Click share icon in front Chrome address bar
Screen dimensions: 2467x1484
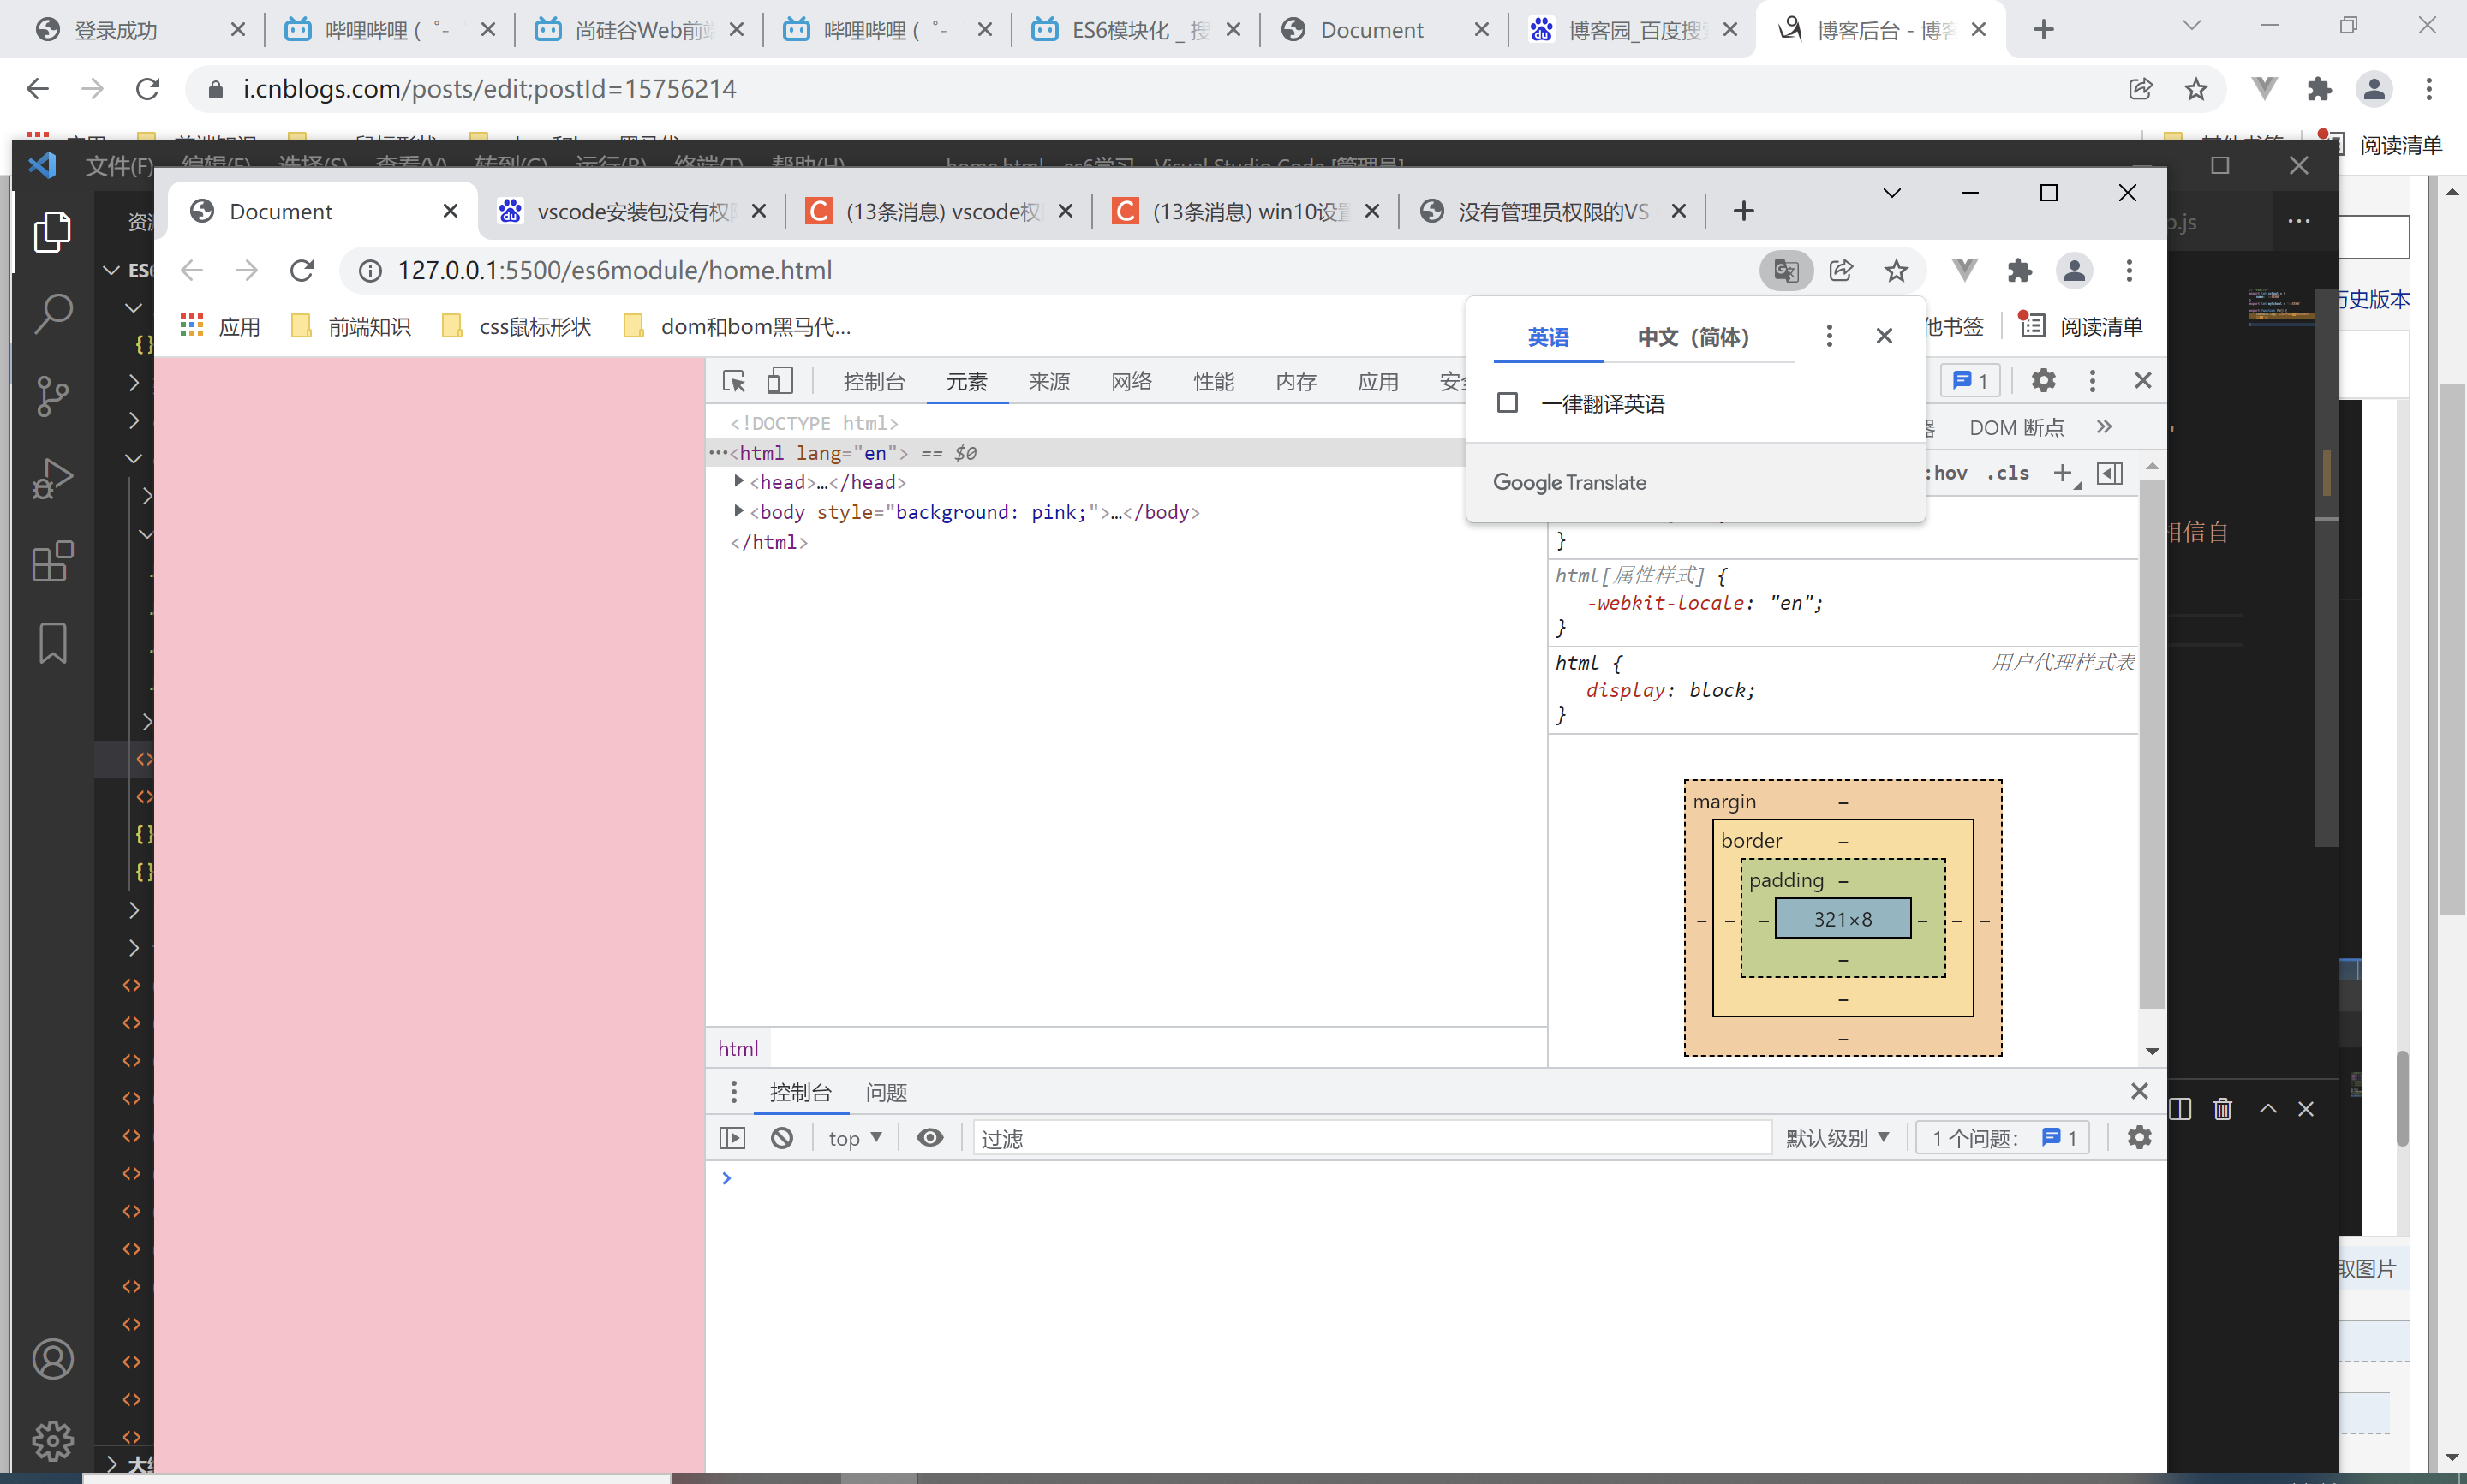click(1841, 270)
